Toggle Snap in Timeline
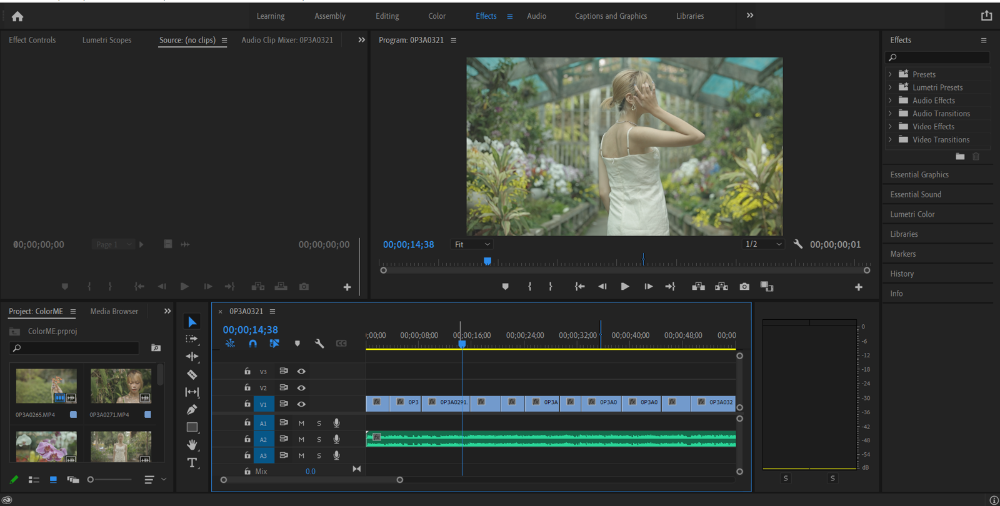This screenshot has width=1000, height=506. pos(253,343)
